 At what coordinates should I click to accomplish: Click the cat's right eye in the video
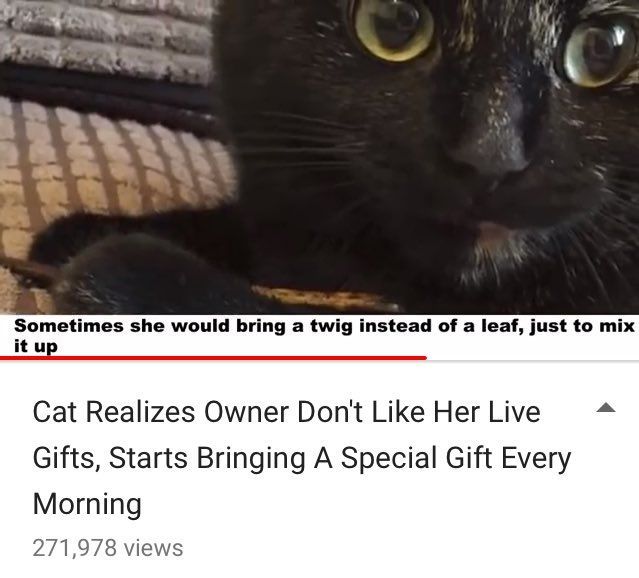[596, 53]
